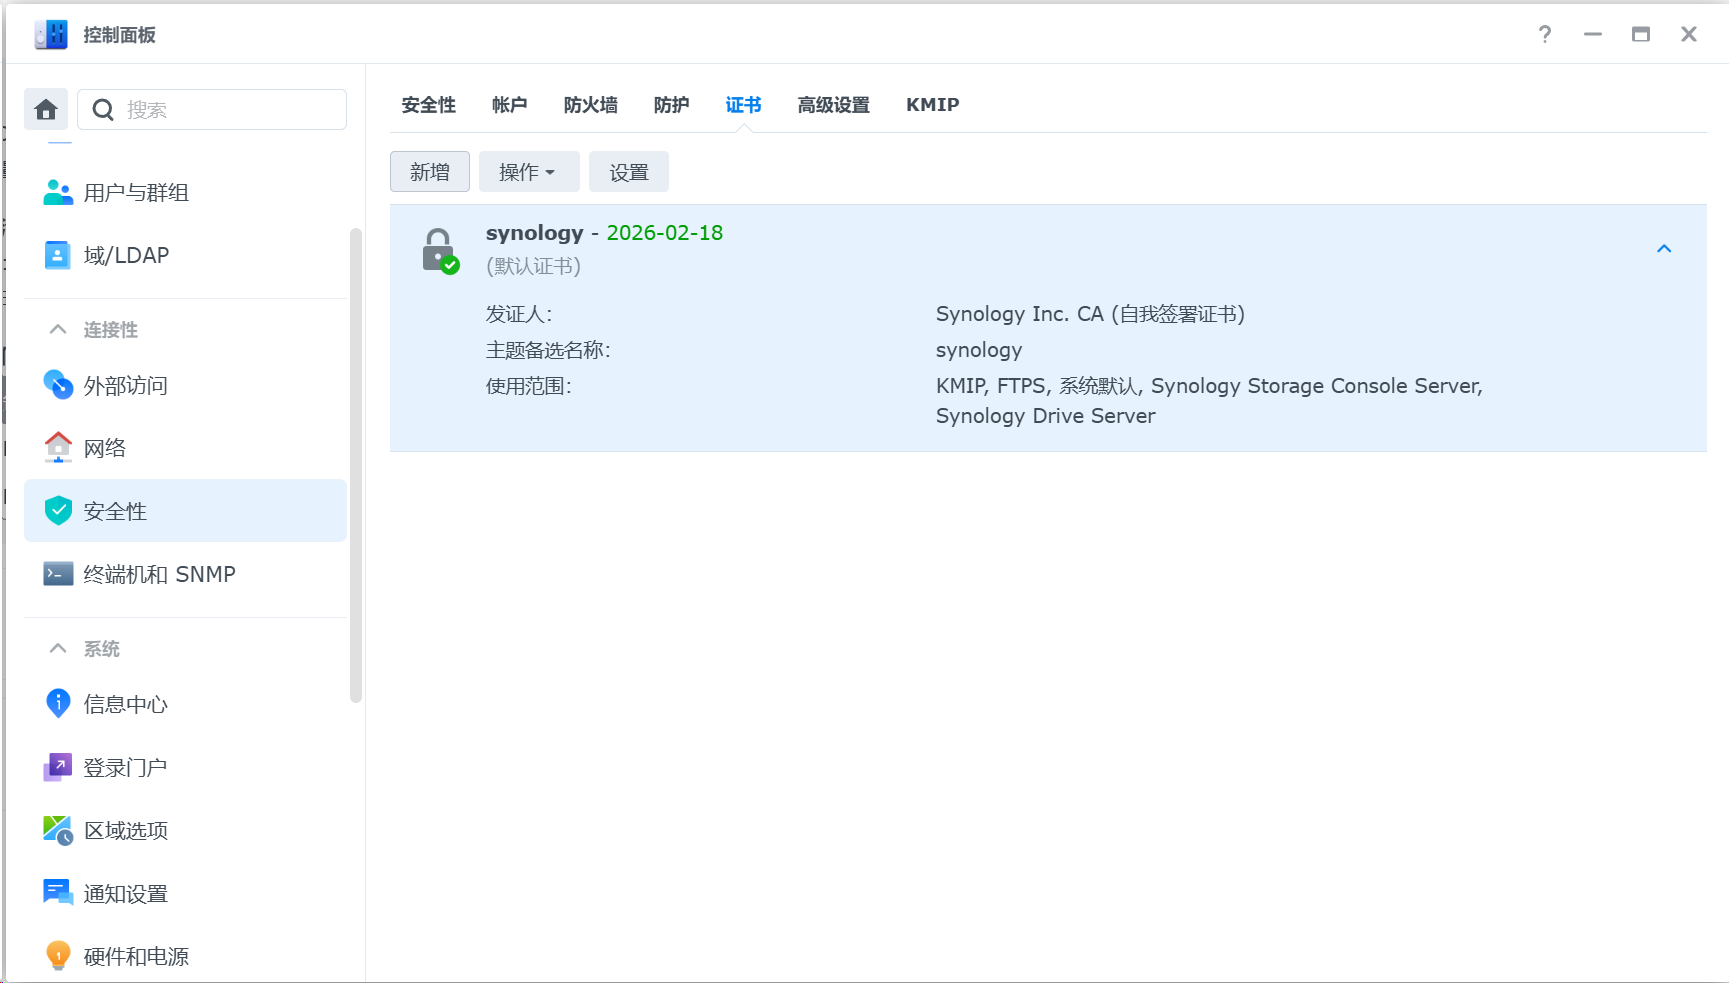Click the Terminal & SNMP console icon
Screen dimensions: 1729x983
click(x=58, y=574)
